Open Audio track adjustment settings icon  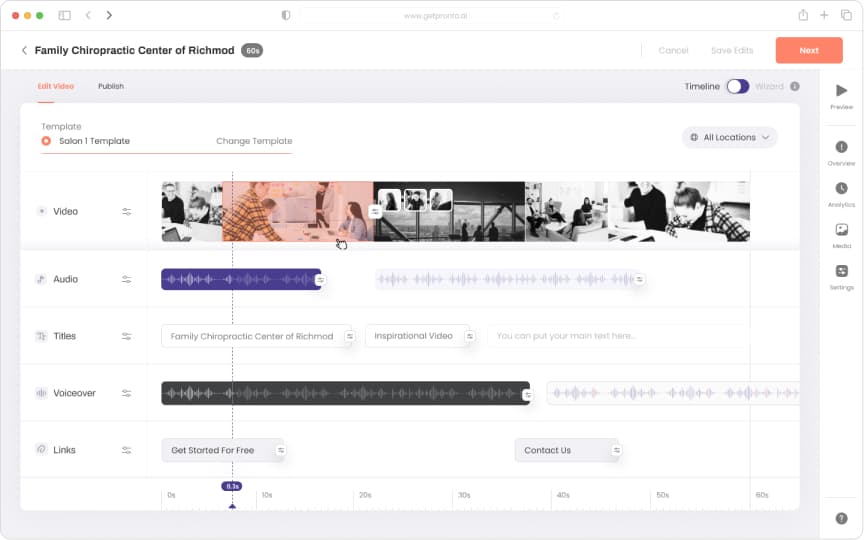point(126,279)
